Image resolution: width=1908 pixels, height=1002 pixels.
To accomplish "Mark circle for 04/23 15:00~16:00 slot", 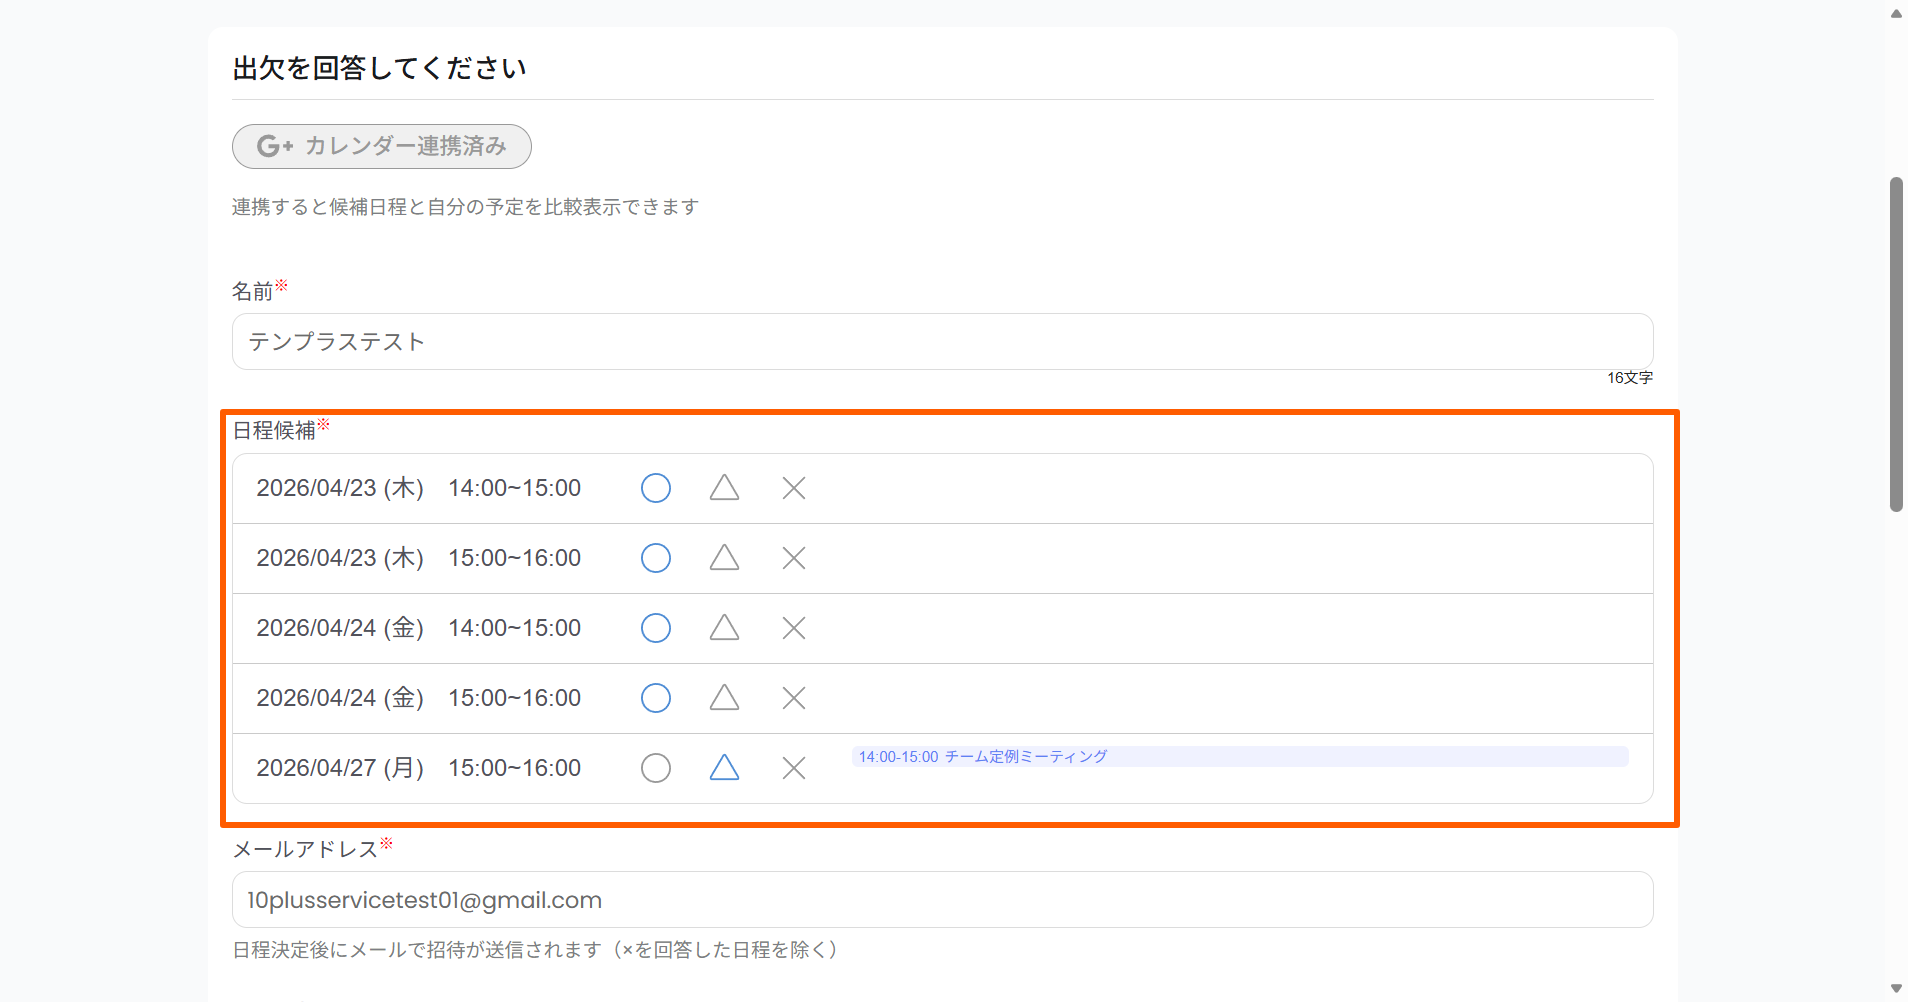I will coord(655,558).
